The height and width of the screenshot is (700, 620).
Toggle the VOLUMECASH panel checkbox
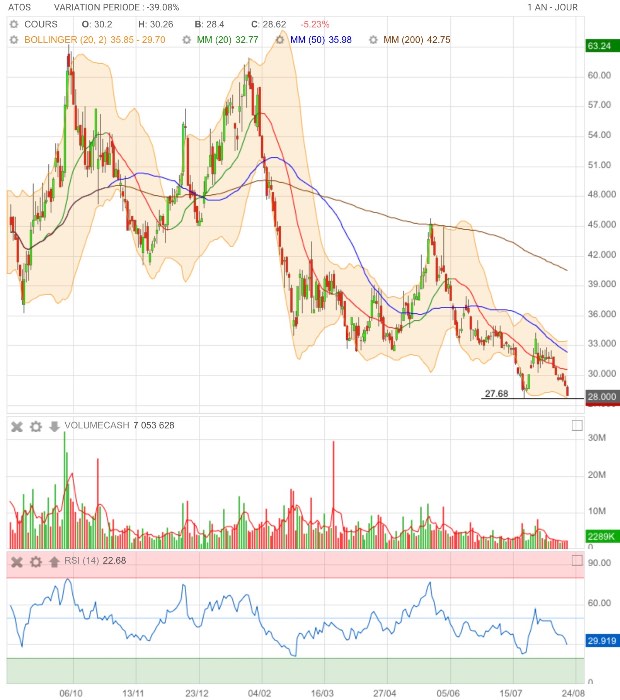click(577, 425)
